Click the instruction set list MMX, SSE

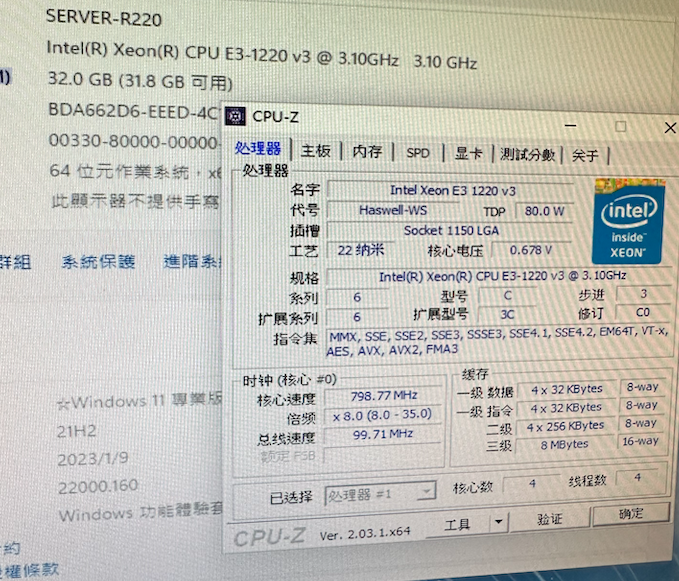(499, 342)
